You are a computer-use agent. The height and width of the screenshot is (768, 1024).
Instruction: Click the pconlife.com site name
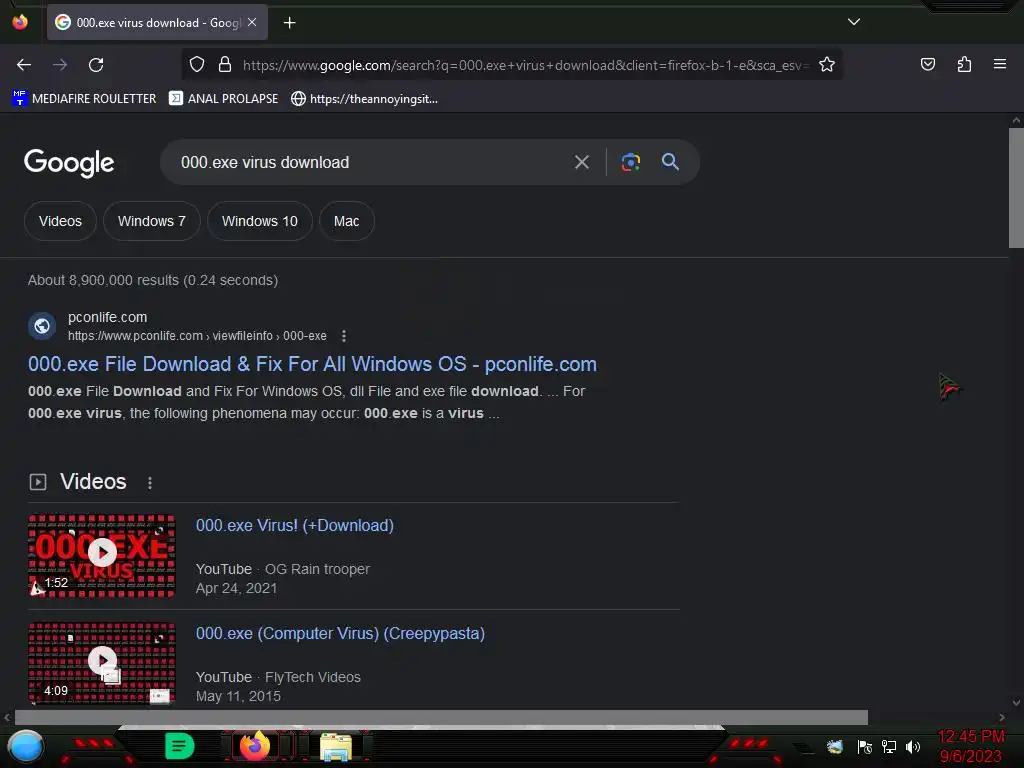click(108, 317)
